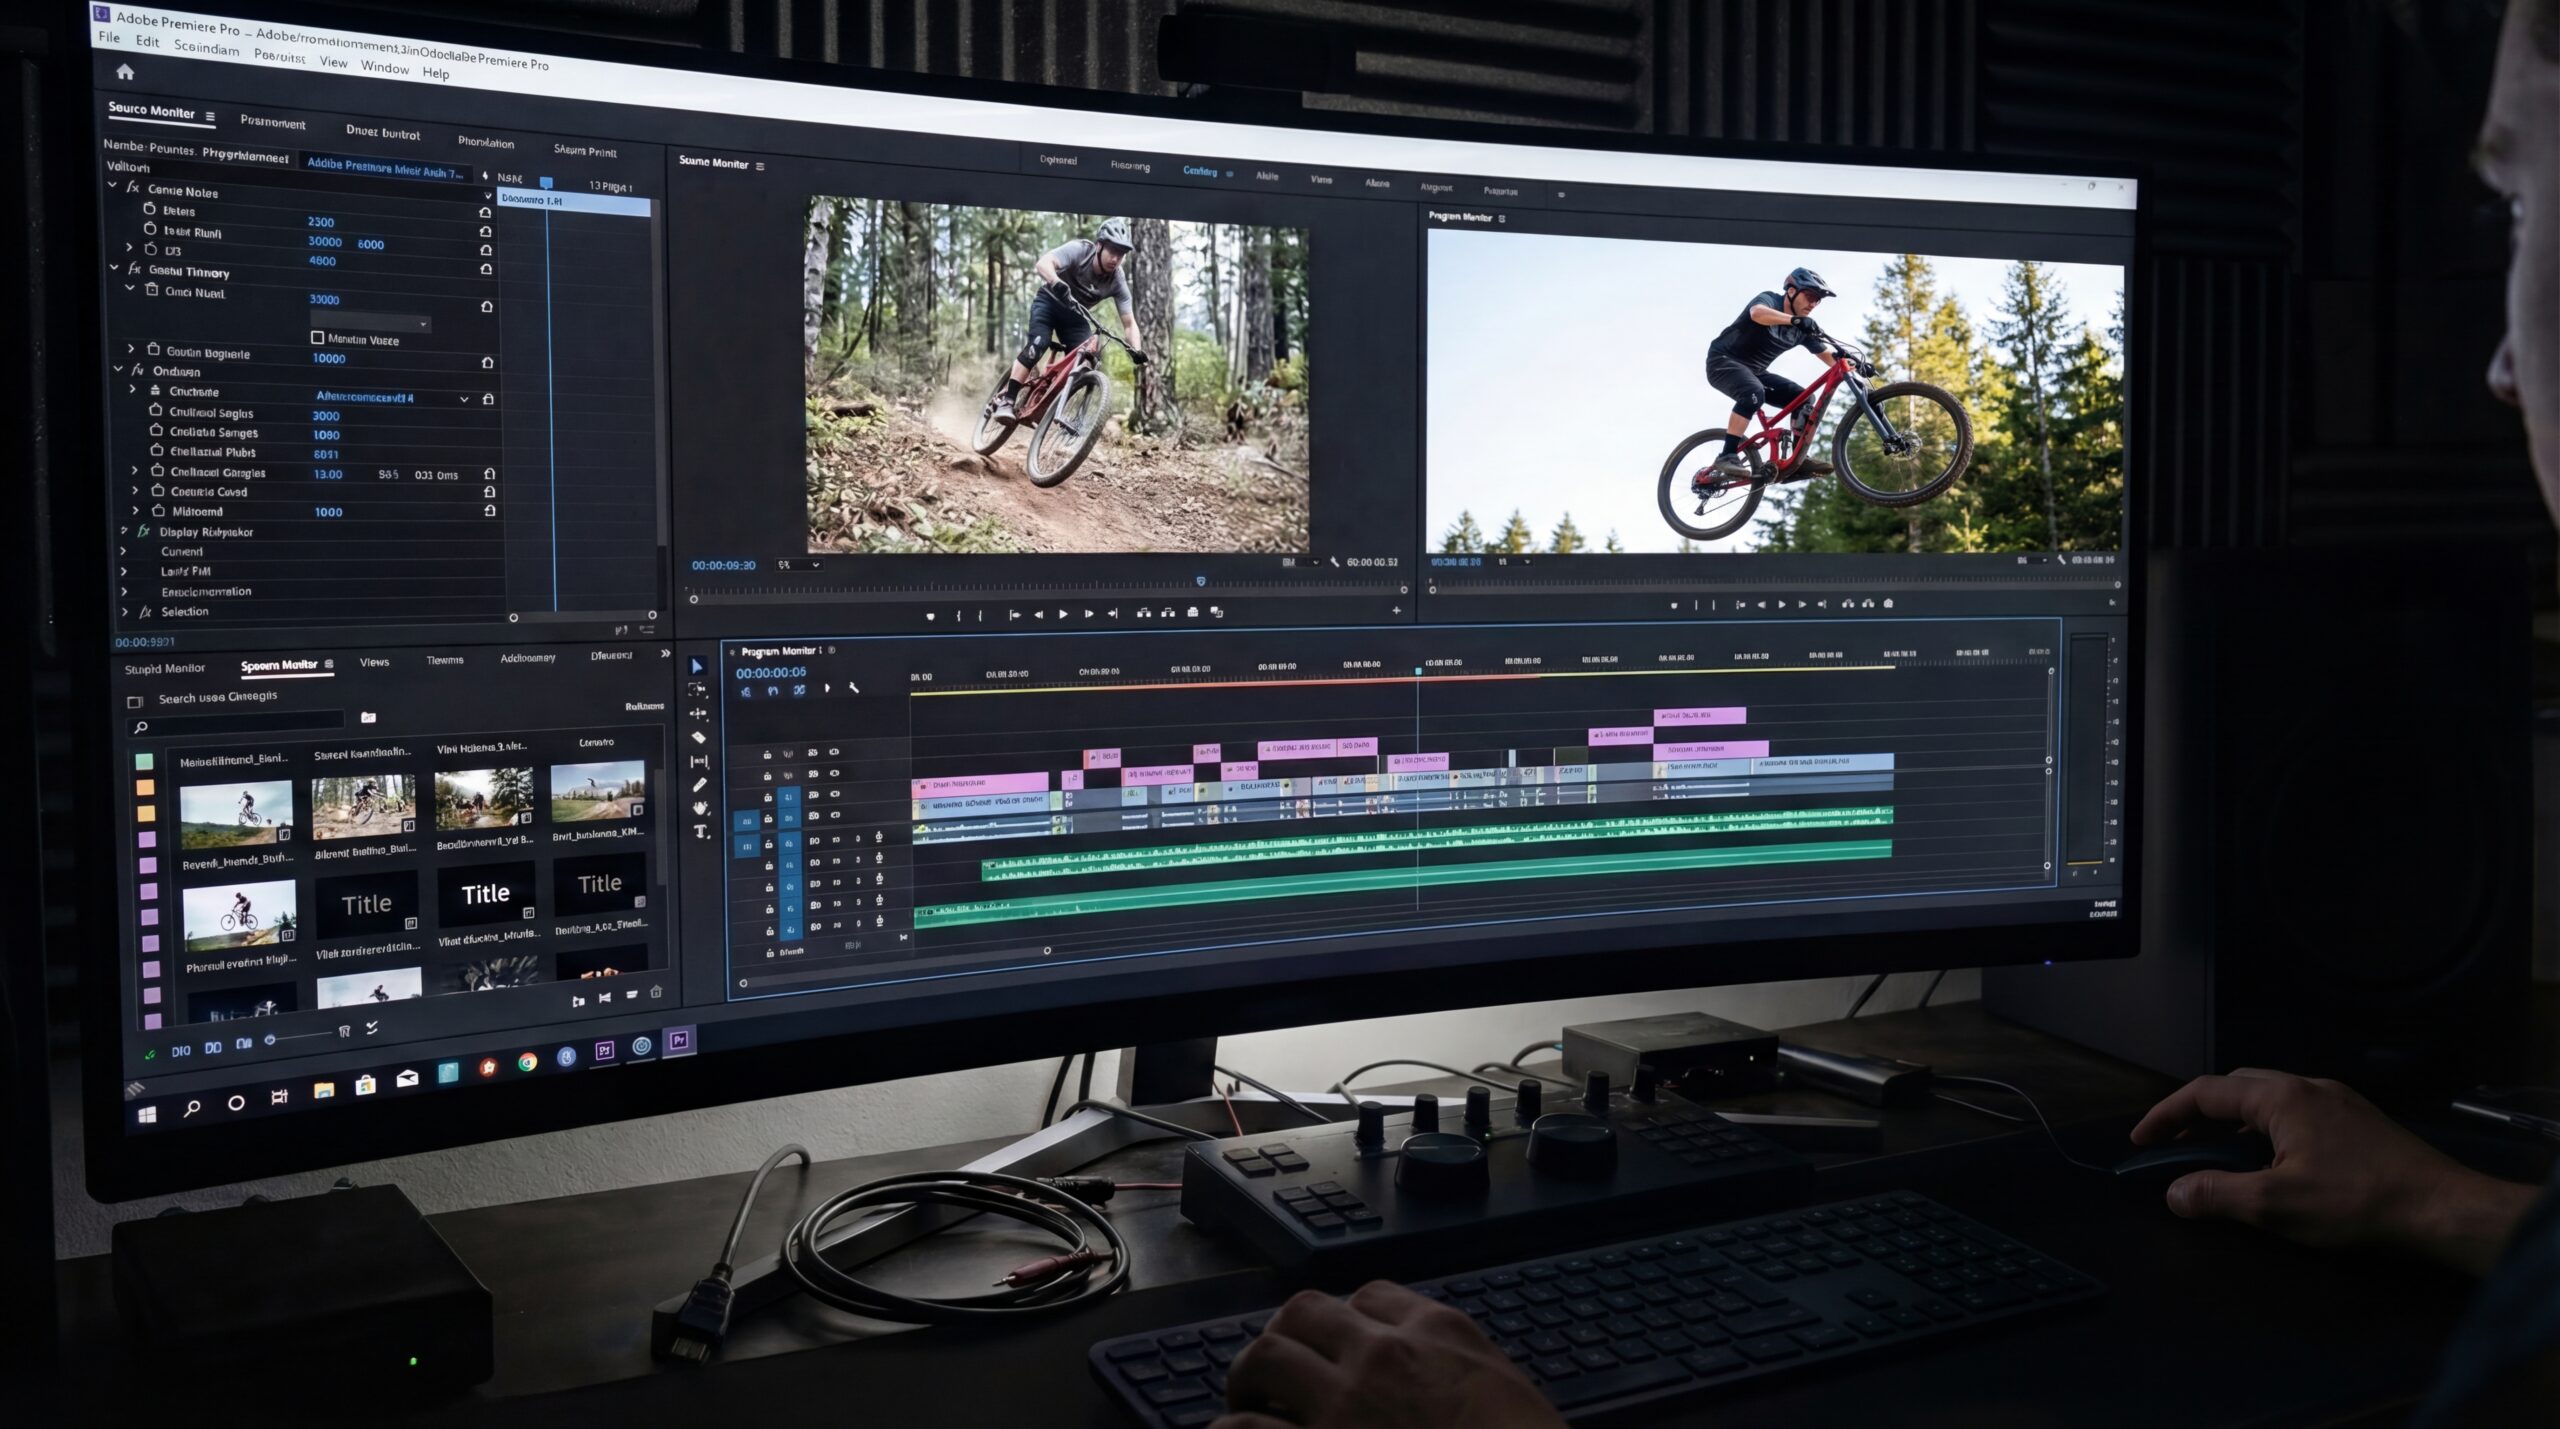Screen dimensions: 2560x1429
Task: Step back one frame in forest trail monitor
Action: click(1038, 614)
